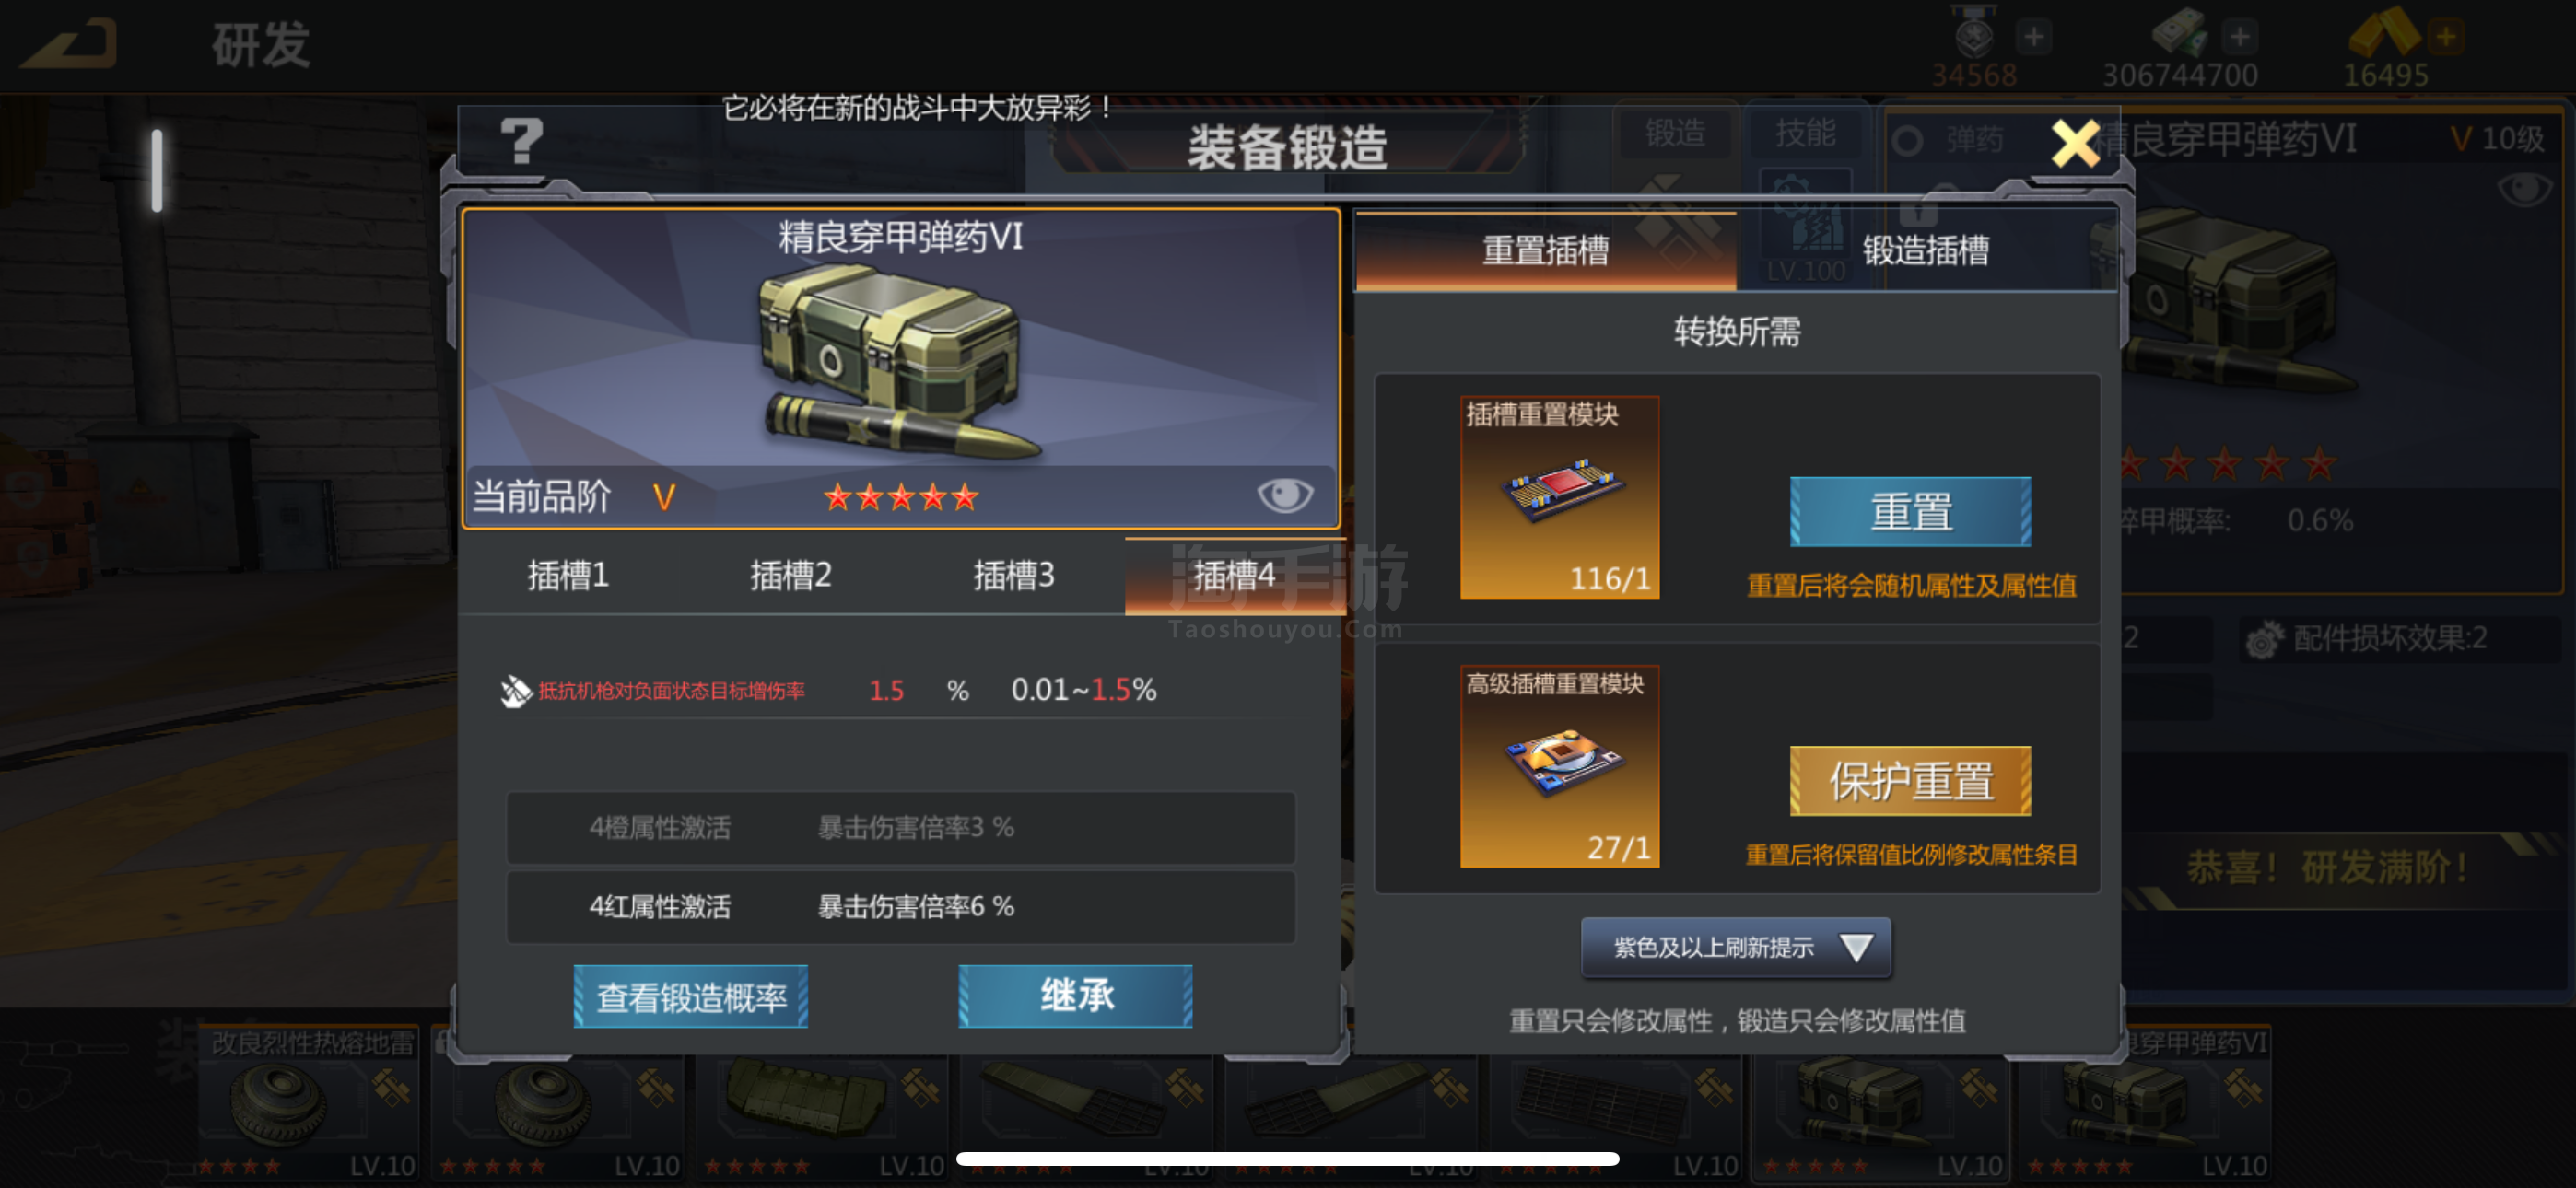Select the 插槽2 tab
2576x1188 pixels.
point(790,575)
